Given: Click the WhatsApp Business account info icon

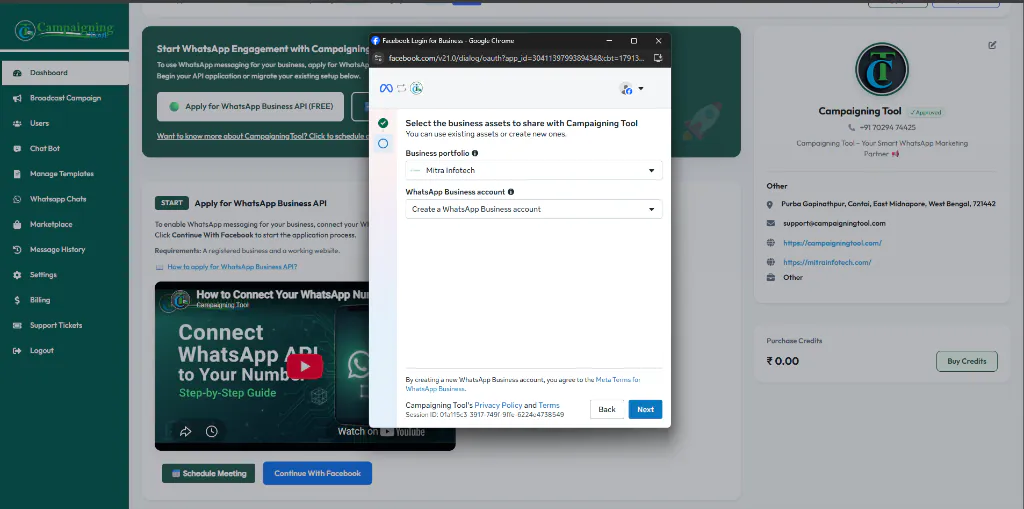Looking at the screenshot, I should click(511, 192).
